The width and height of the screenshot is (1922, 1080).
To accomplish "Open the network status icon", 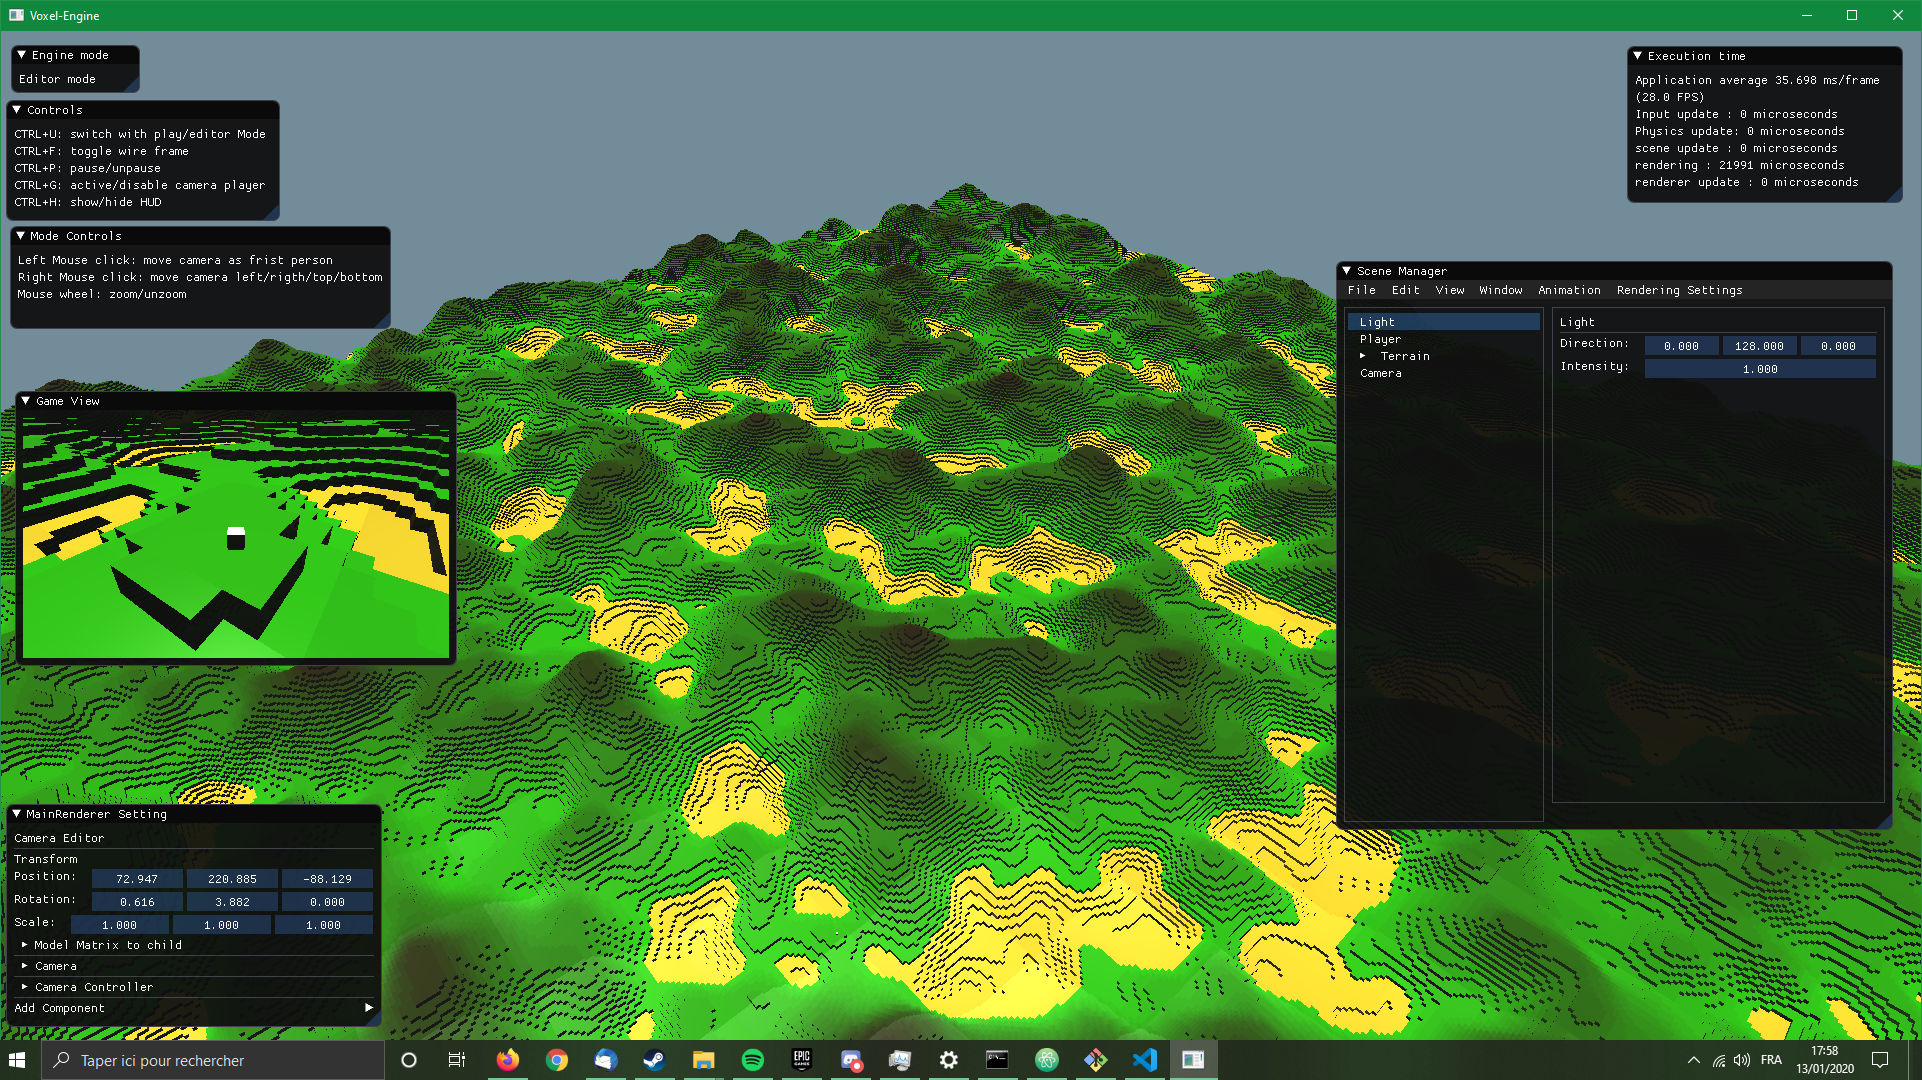I will (1718, 1060).
